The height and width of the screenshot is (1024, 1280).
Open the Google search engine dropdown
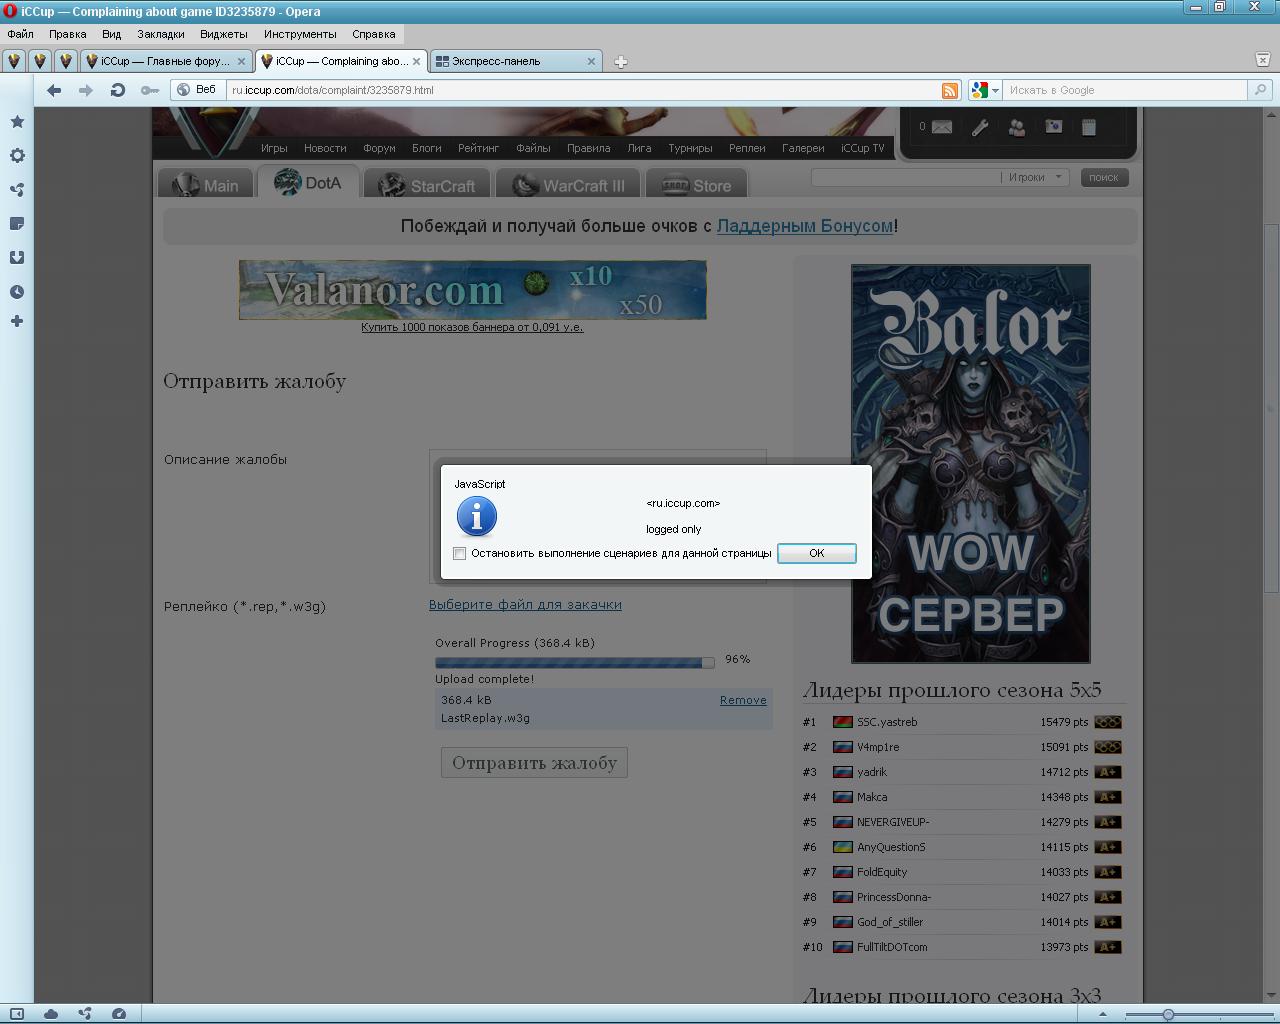click(x=985, y=90)
